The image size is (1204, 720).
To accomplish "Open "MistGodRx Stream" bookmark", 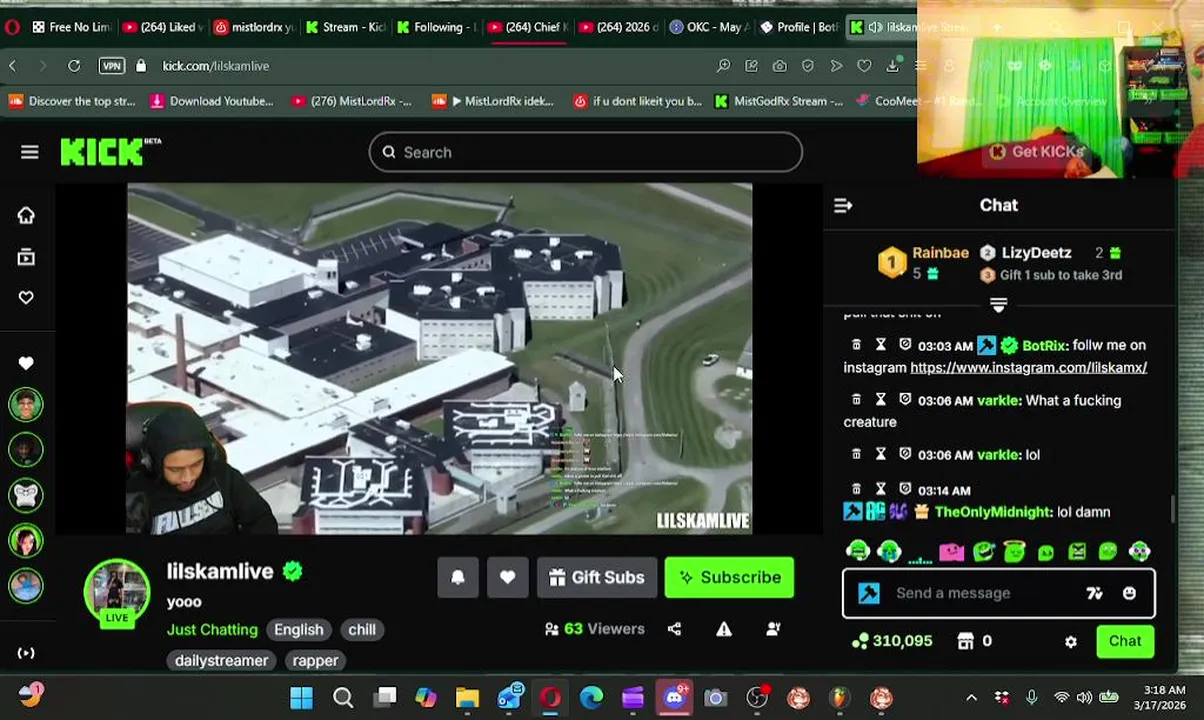I will coord(779,101).
